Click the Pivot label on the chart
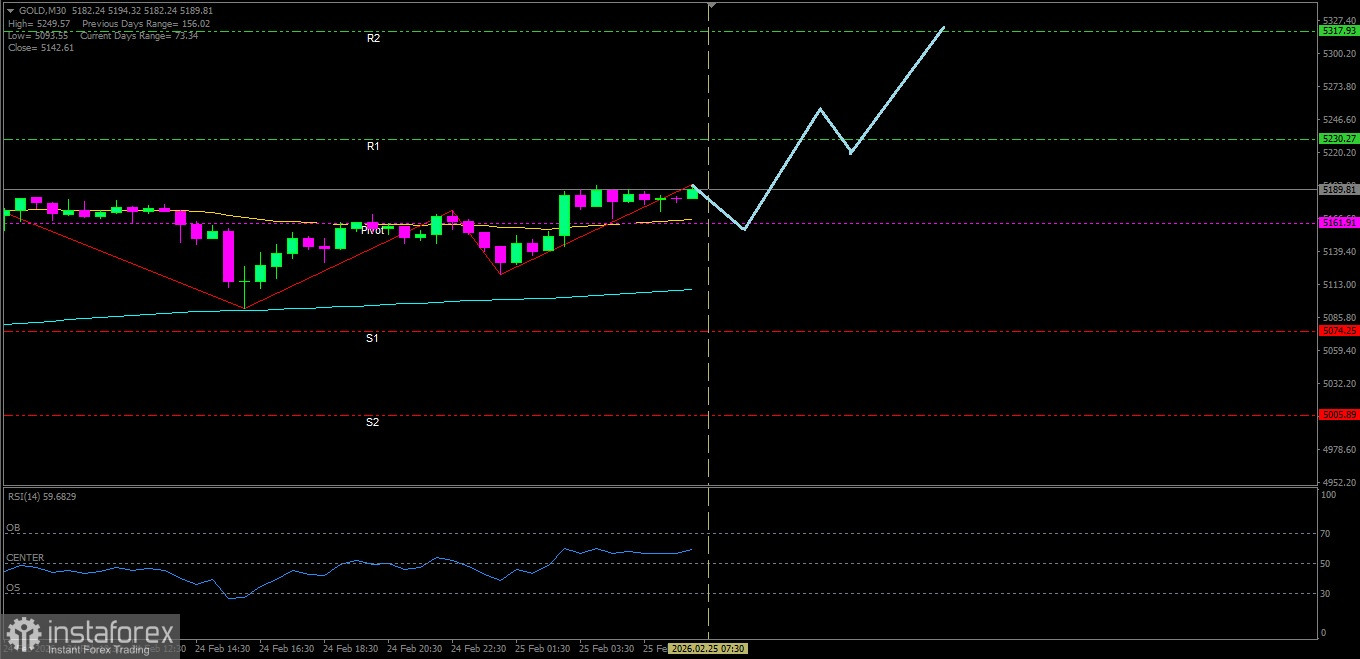 [372, 230]
